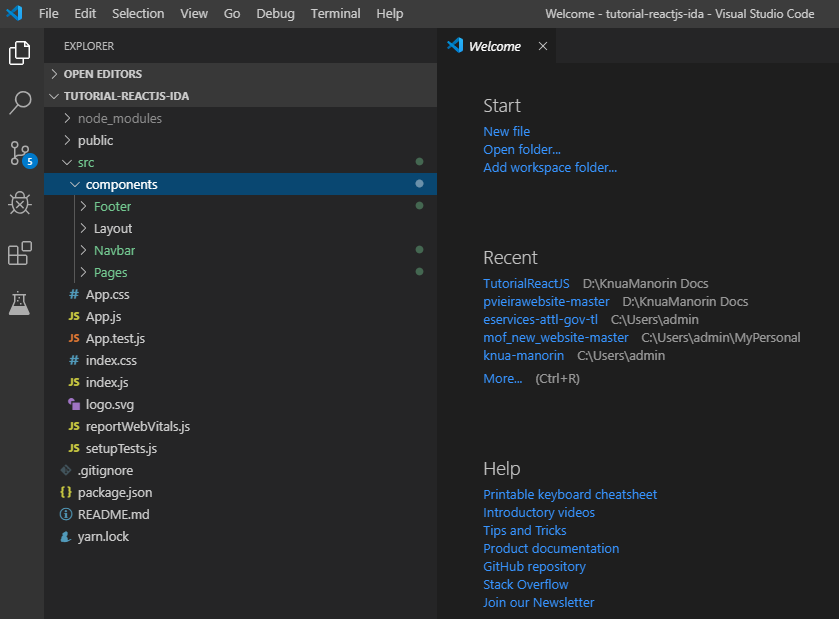The width and height of the screenshot is (839, 619).
Task: Open GitHub repository link
Action: tap(534, 567)
